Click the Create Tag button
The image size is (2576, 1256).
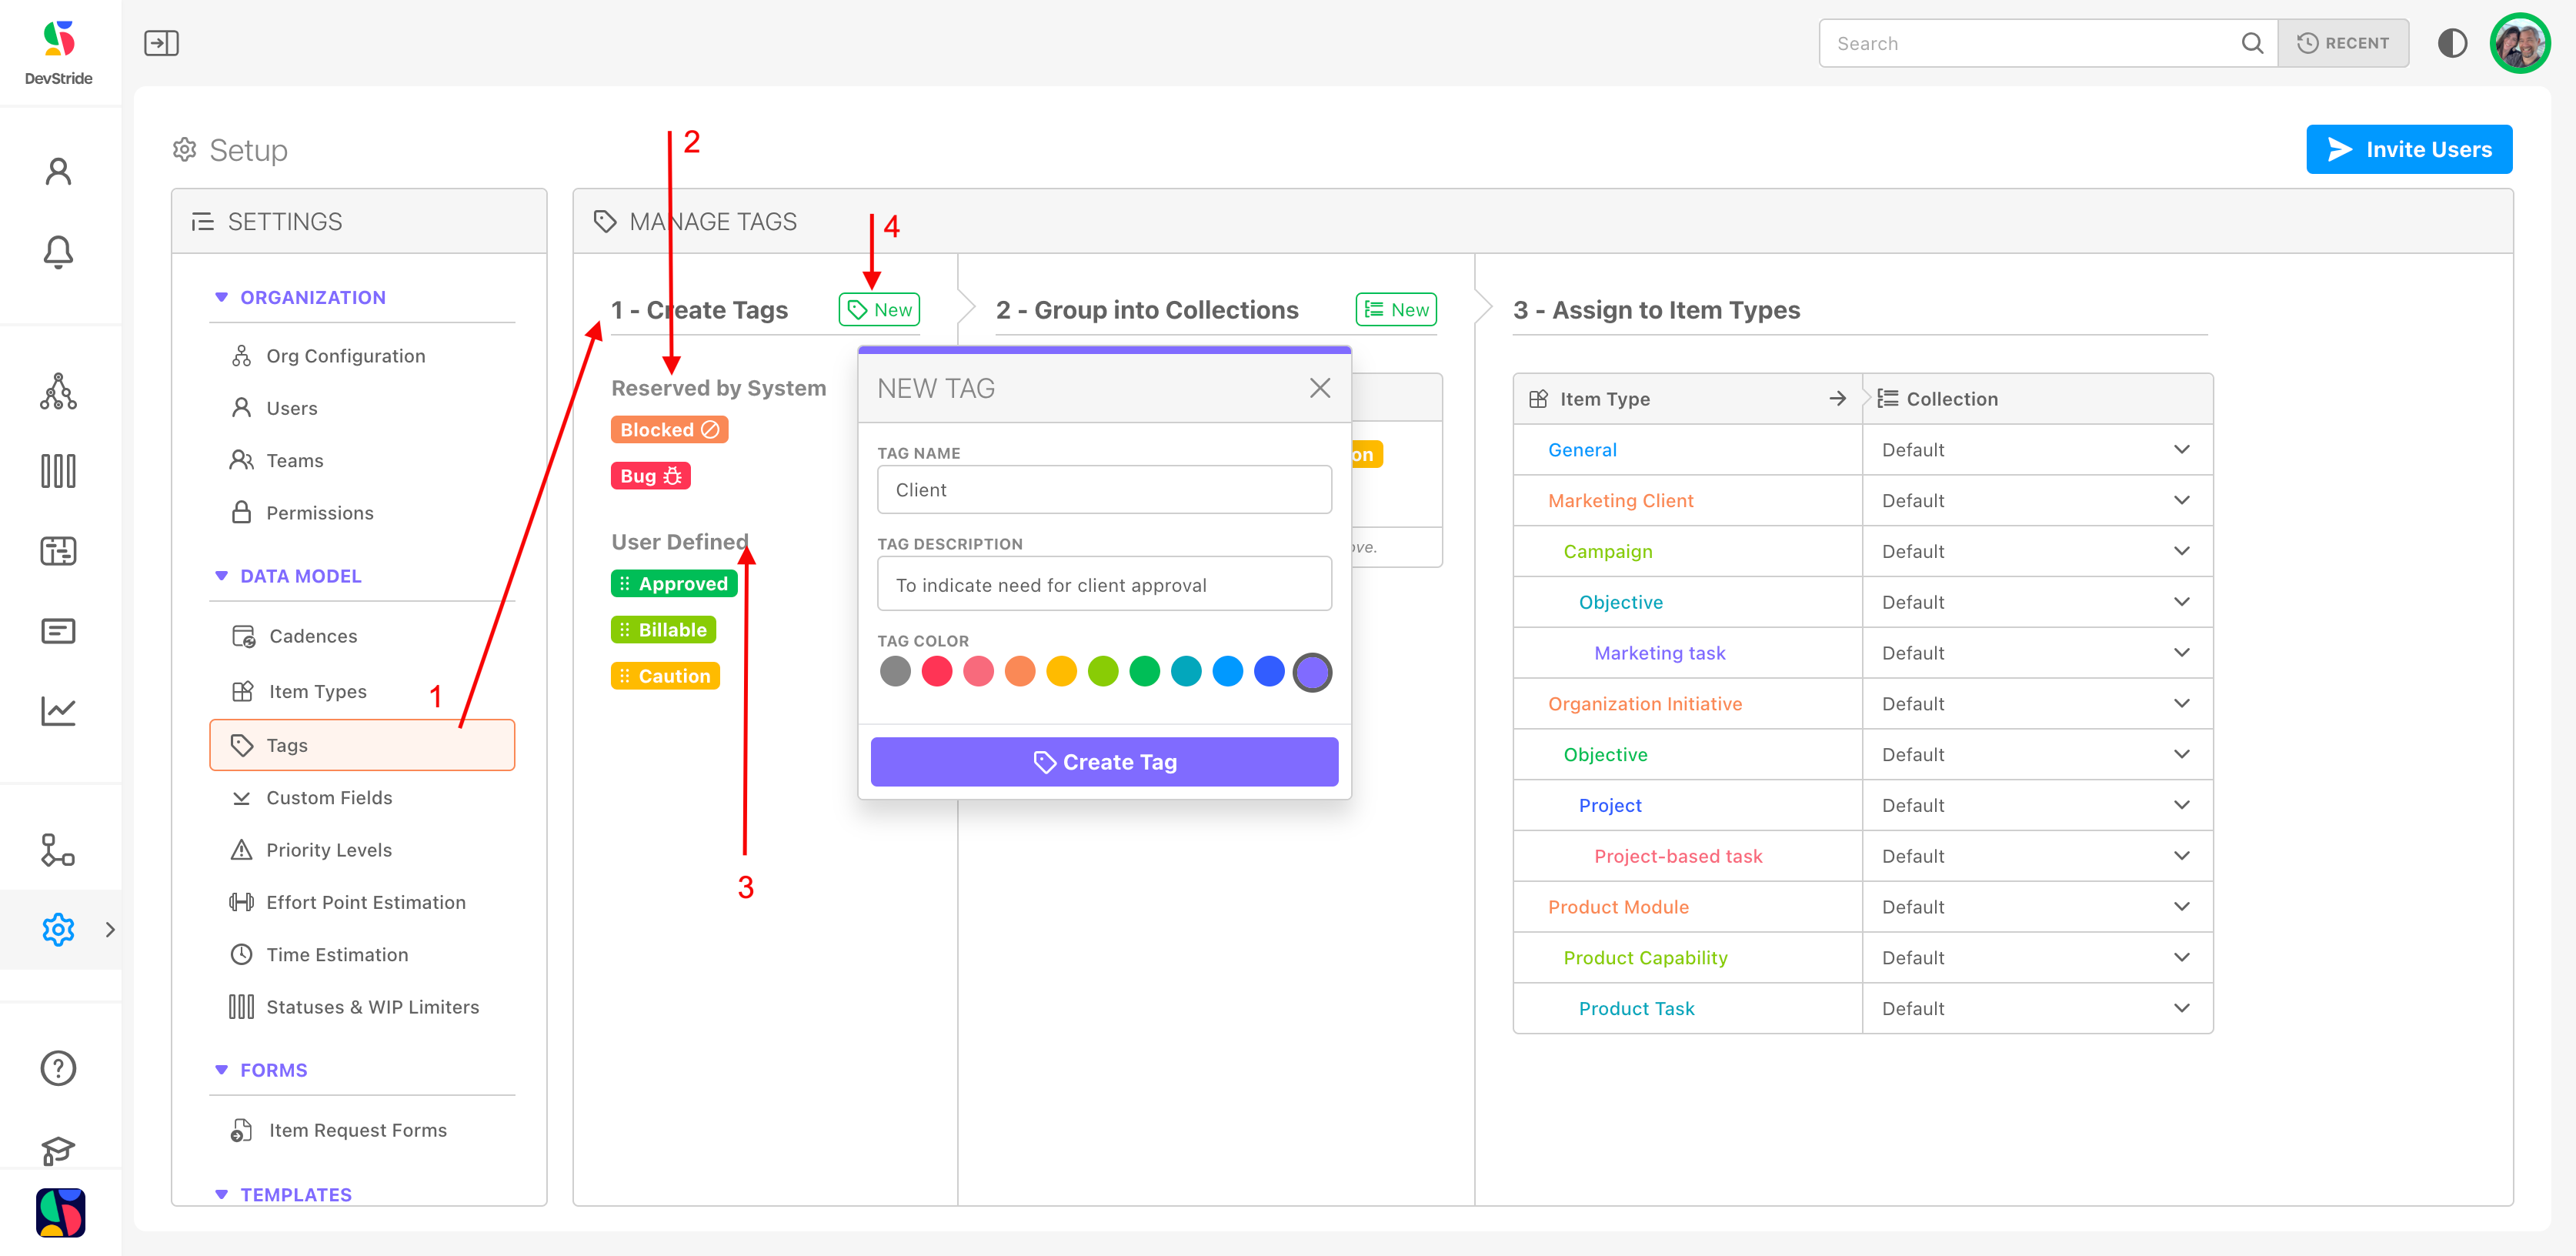coord(1104,762)
